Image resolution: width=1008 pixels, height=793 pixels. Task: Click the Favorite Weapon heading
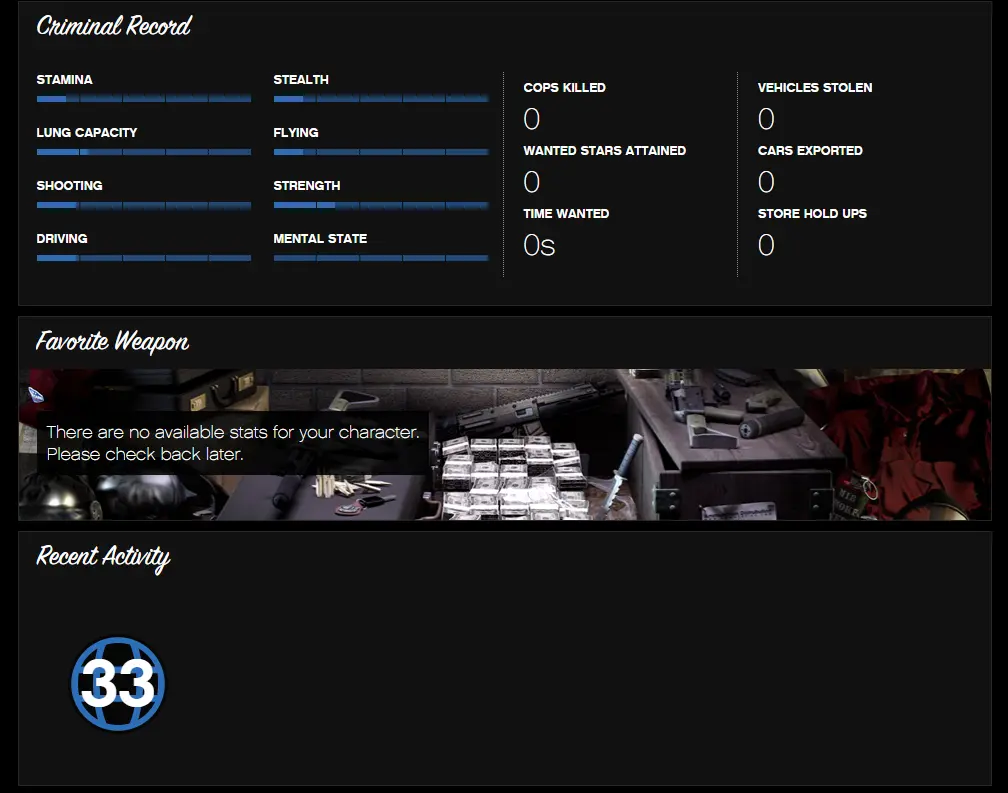(x=112, y=342)
